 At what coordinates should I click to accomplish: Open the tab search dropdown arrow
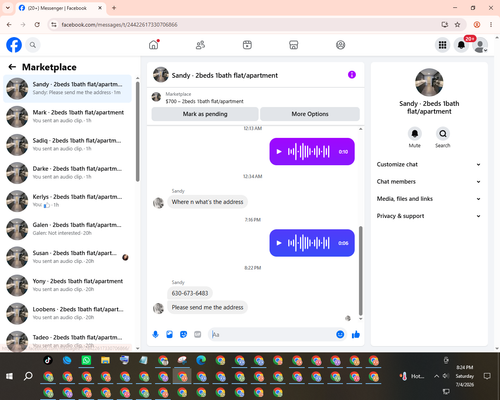point(7,8)
